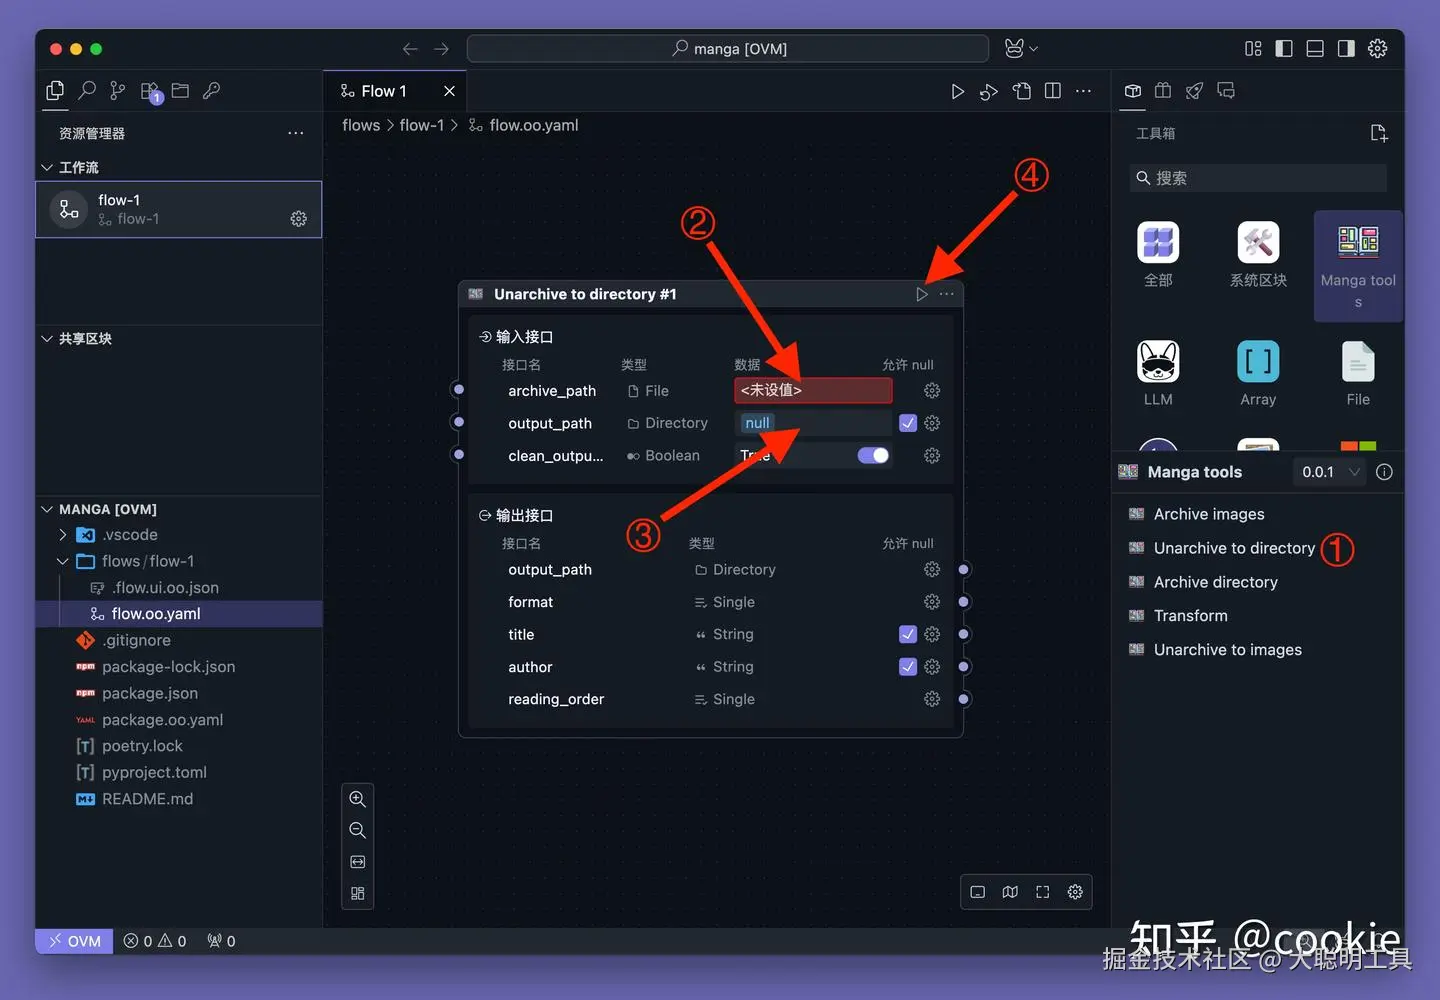Open the 资源管理器 more options menu

[295, 133]
